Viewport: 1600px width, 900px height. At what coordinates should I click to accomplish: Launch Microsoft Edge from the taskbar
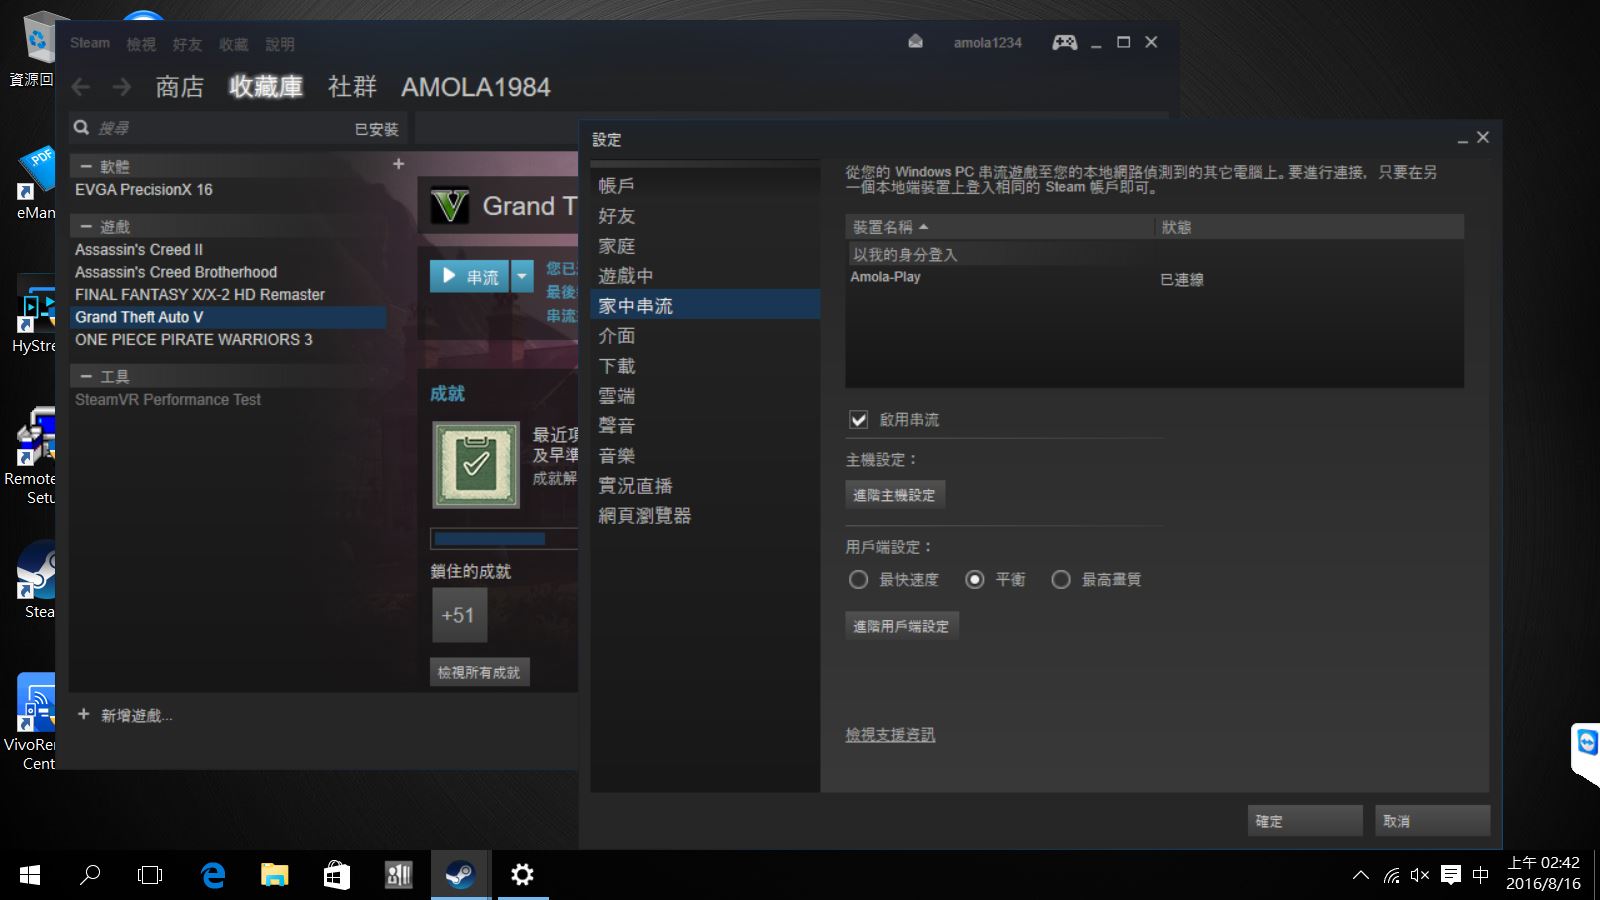click(212, 875)
